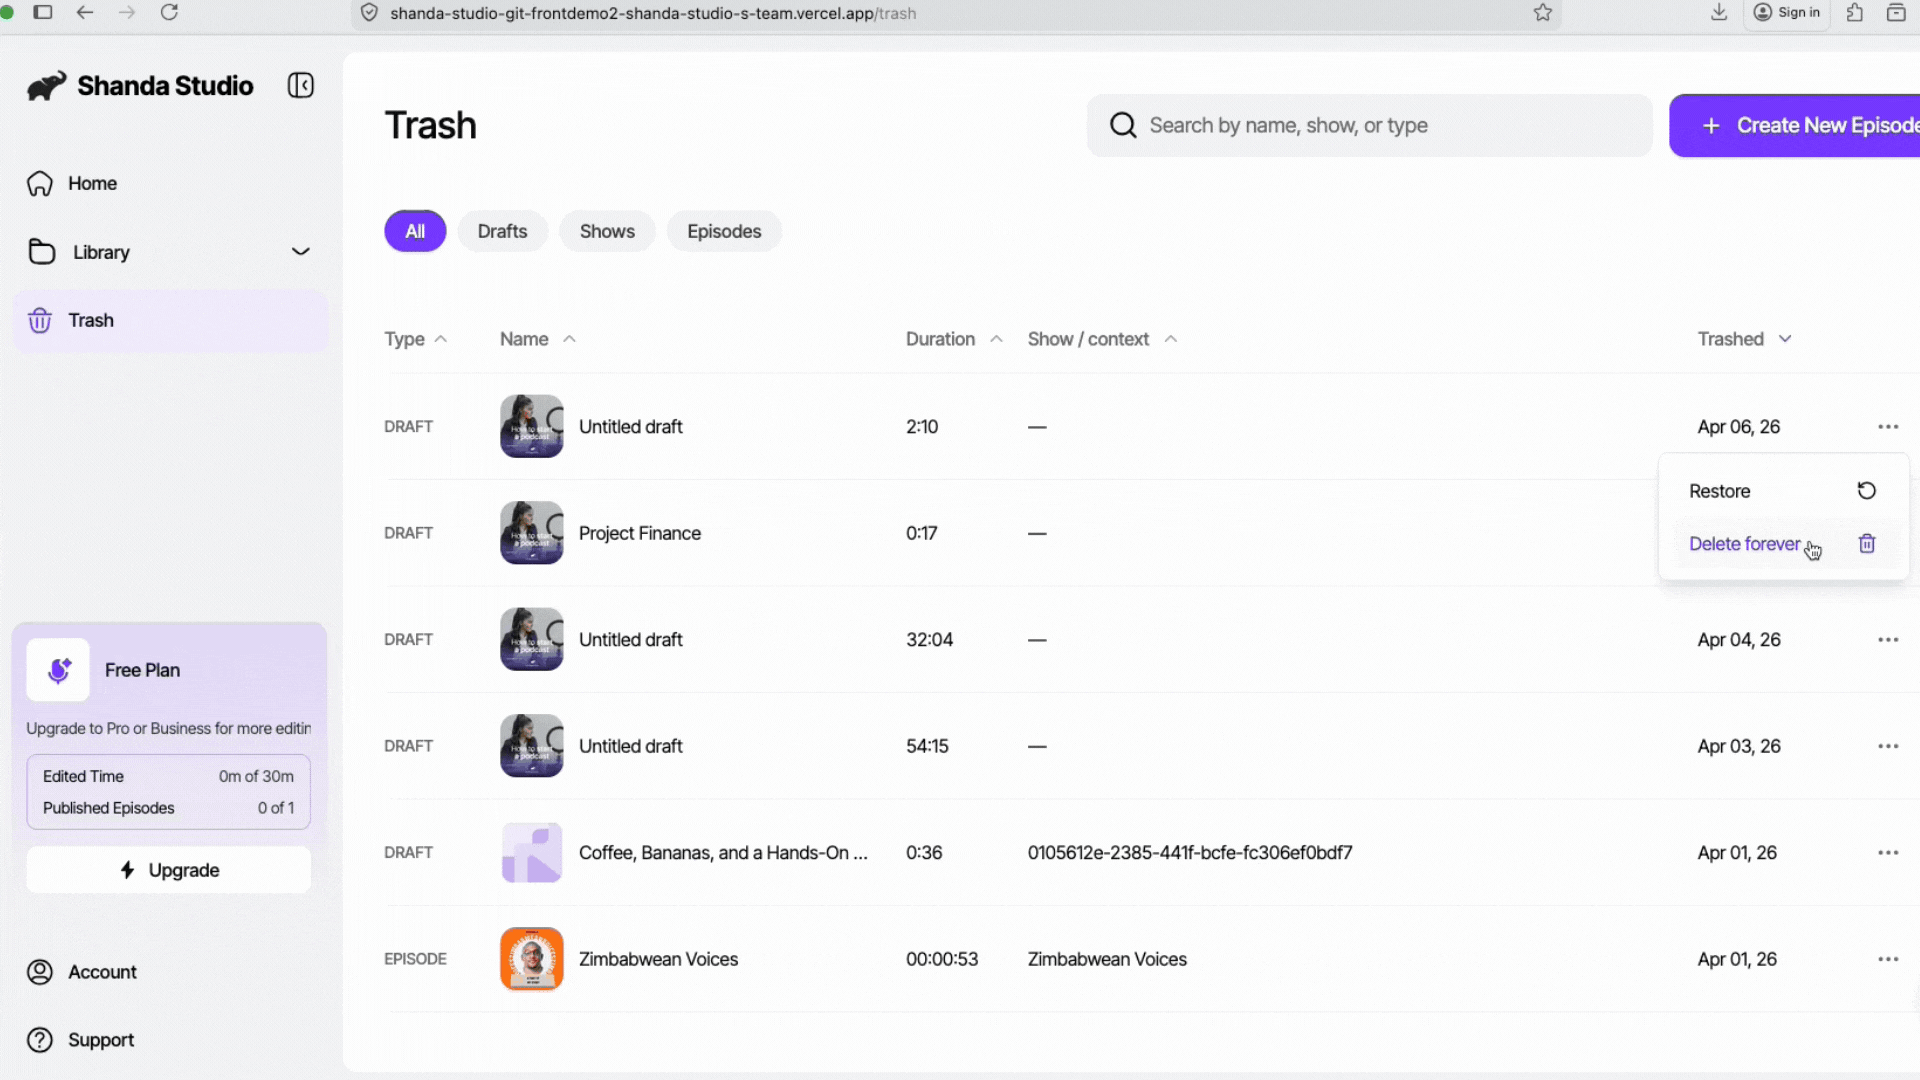The image size is (1920, 1080).
Task: Collapse the sidebar with the panel icon
Action: 300,86
